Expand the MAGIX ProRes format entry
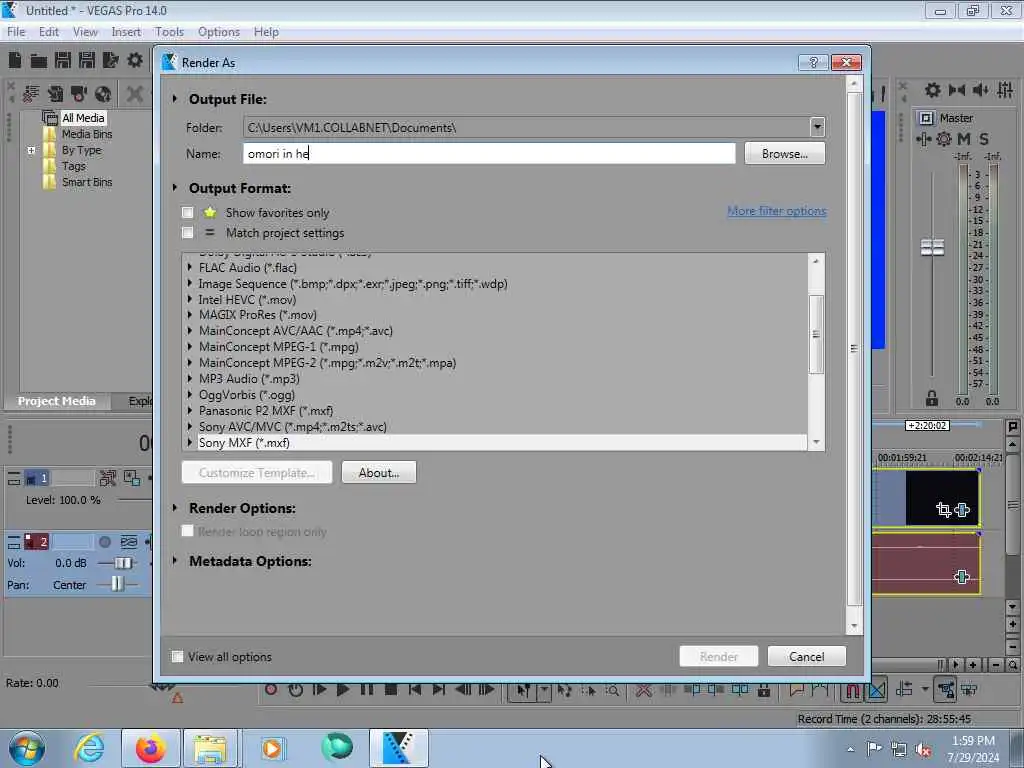The width and height of the screenshot is (1024, 768). [x=190, y=315]
